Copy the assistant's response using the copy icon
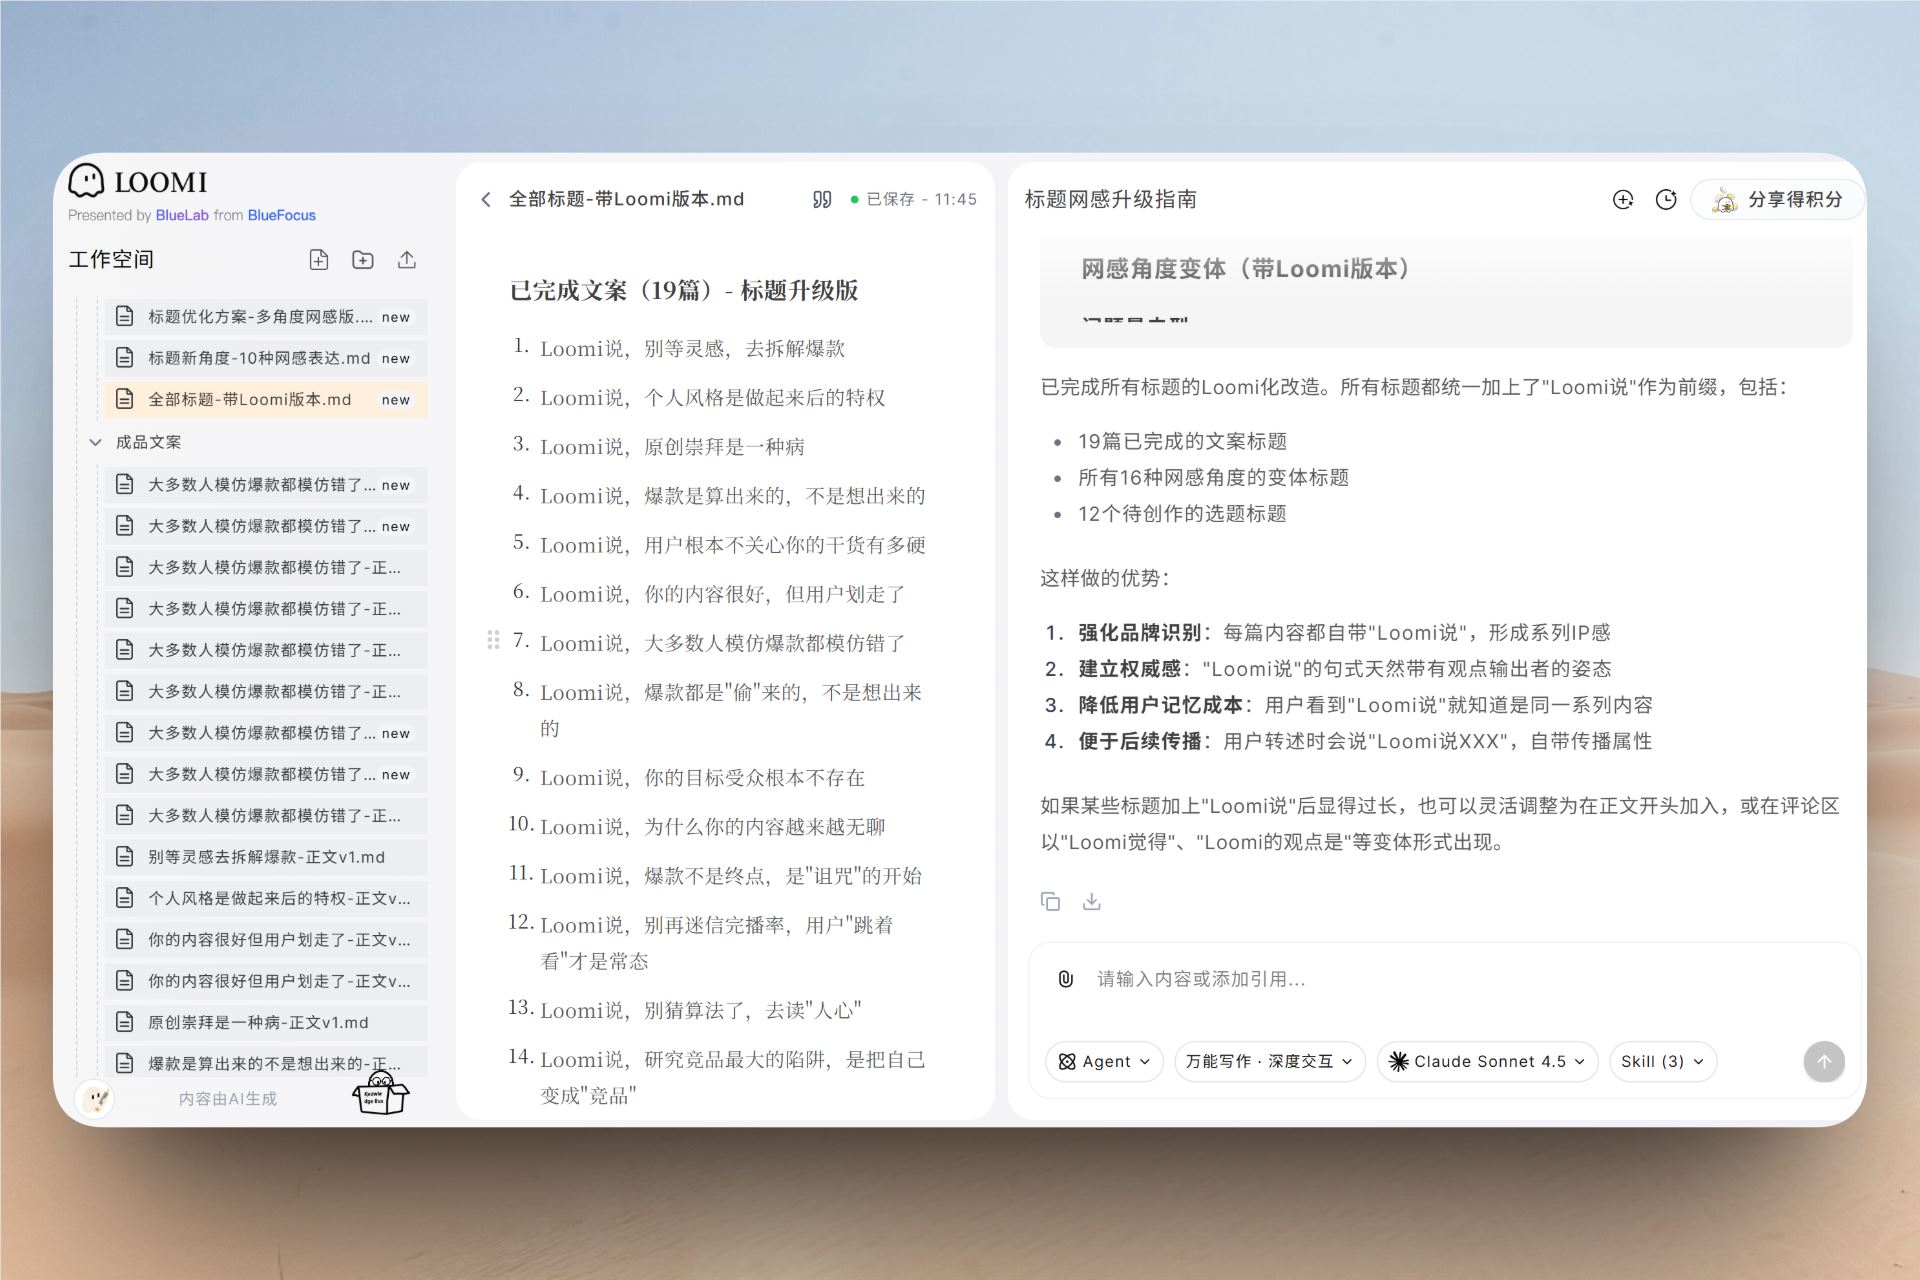 tap(1050, 901)
